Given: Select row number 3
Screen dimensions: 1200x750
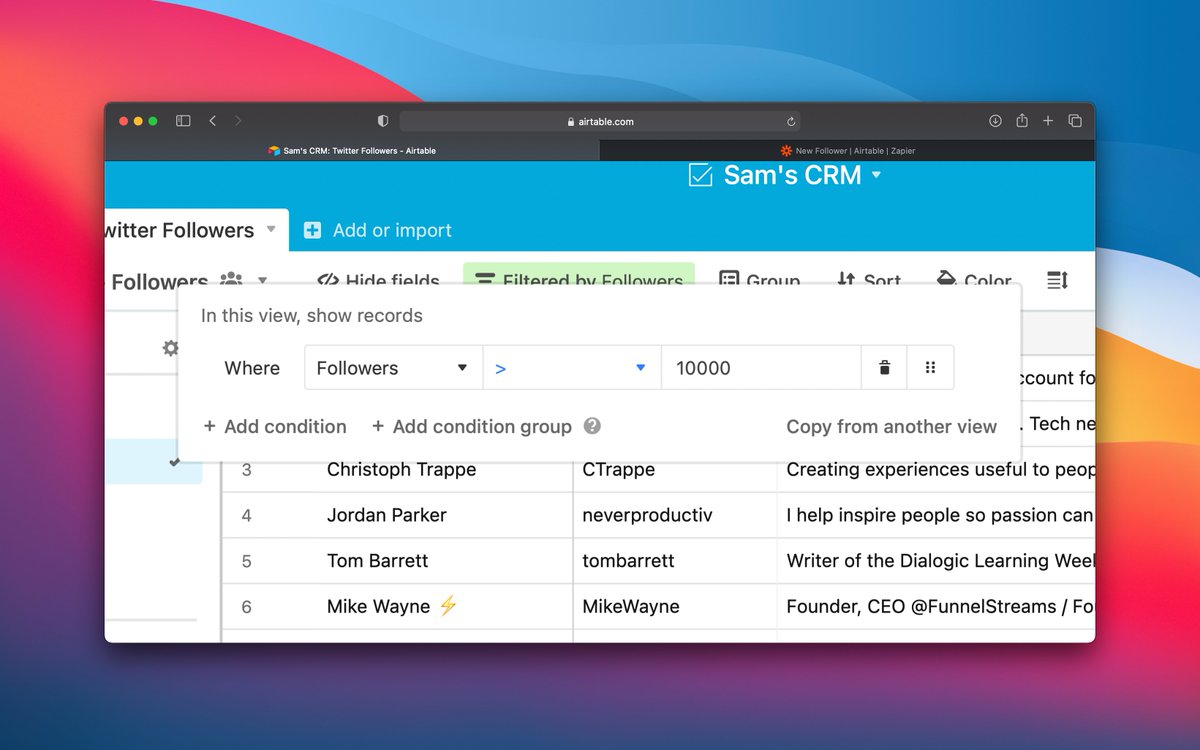Looking at the screenshot, I should (246, 470).
